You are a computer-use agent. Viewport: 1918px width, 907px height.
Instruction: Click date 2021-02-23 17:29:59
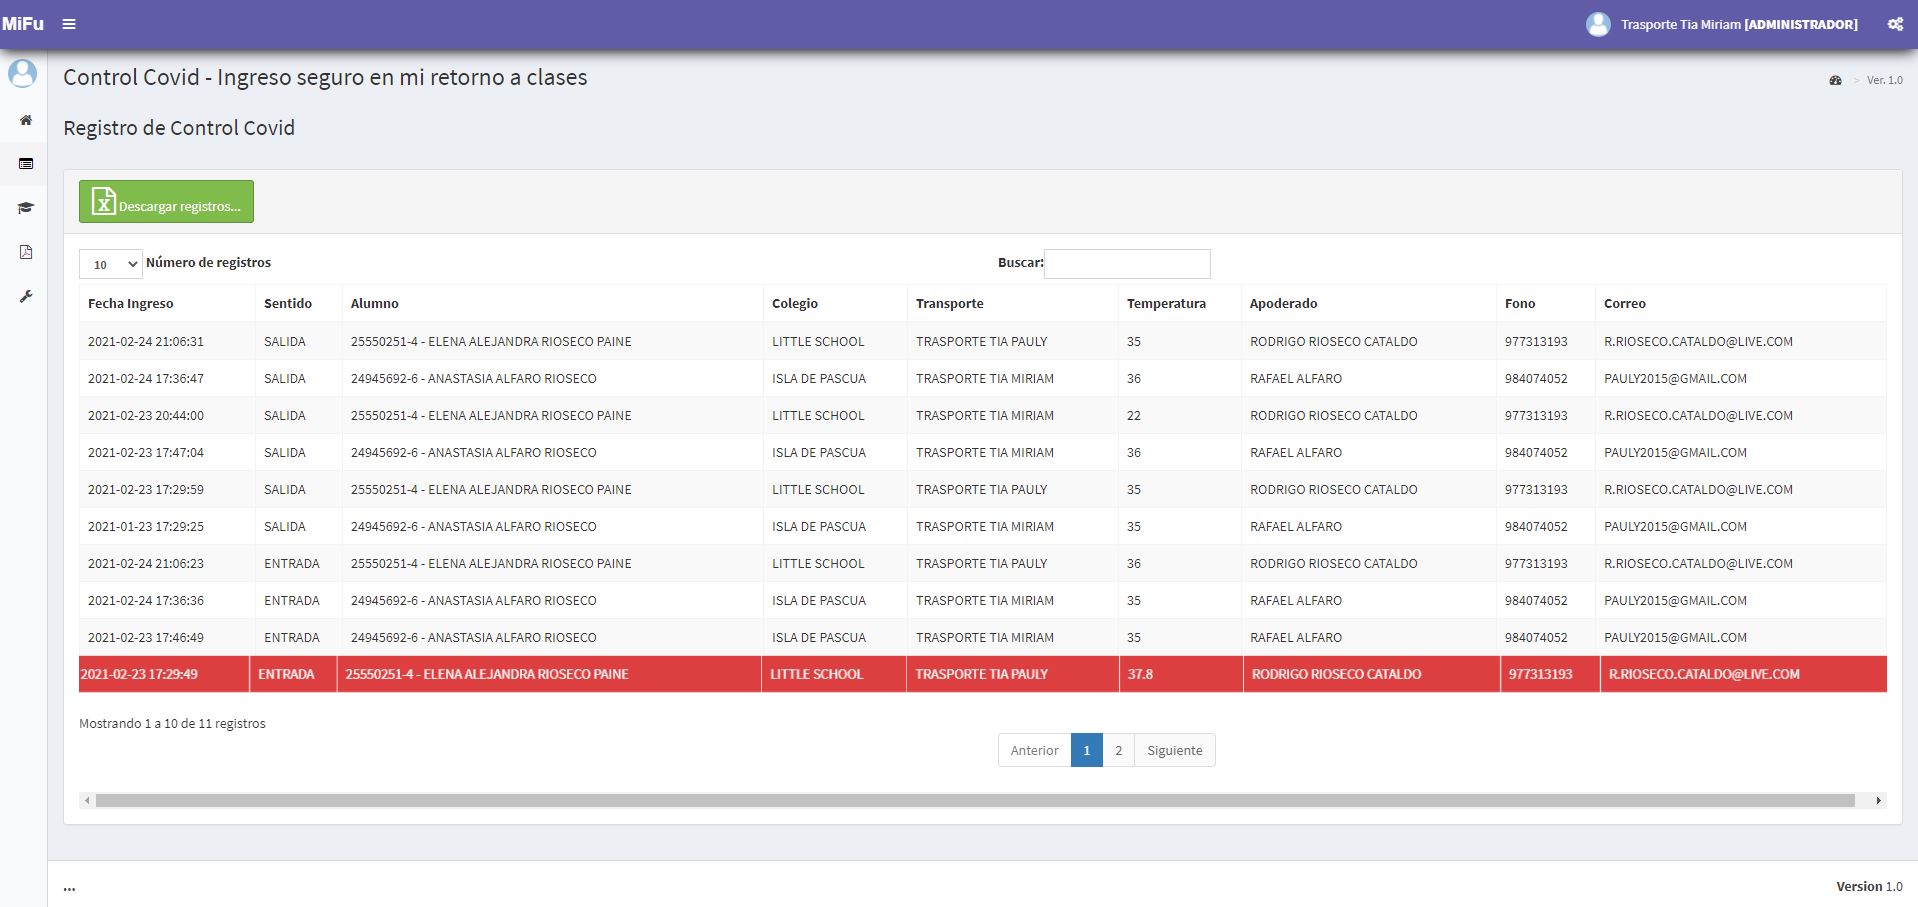[x=146, y=489]
